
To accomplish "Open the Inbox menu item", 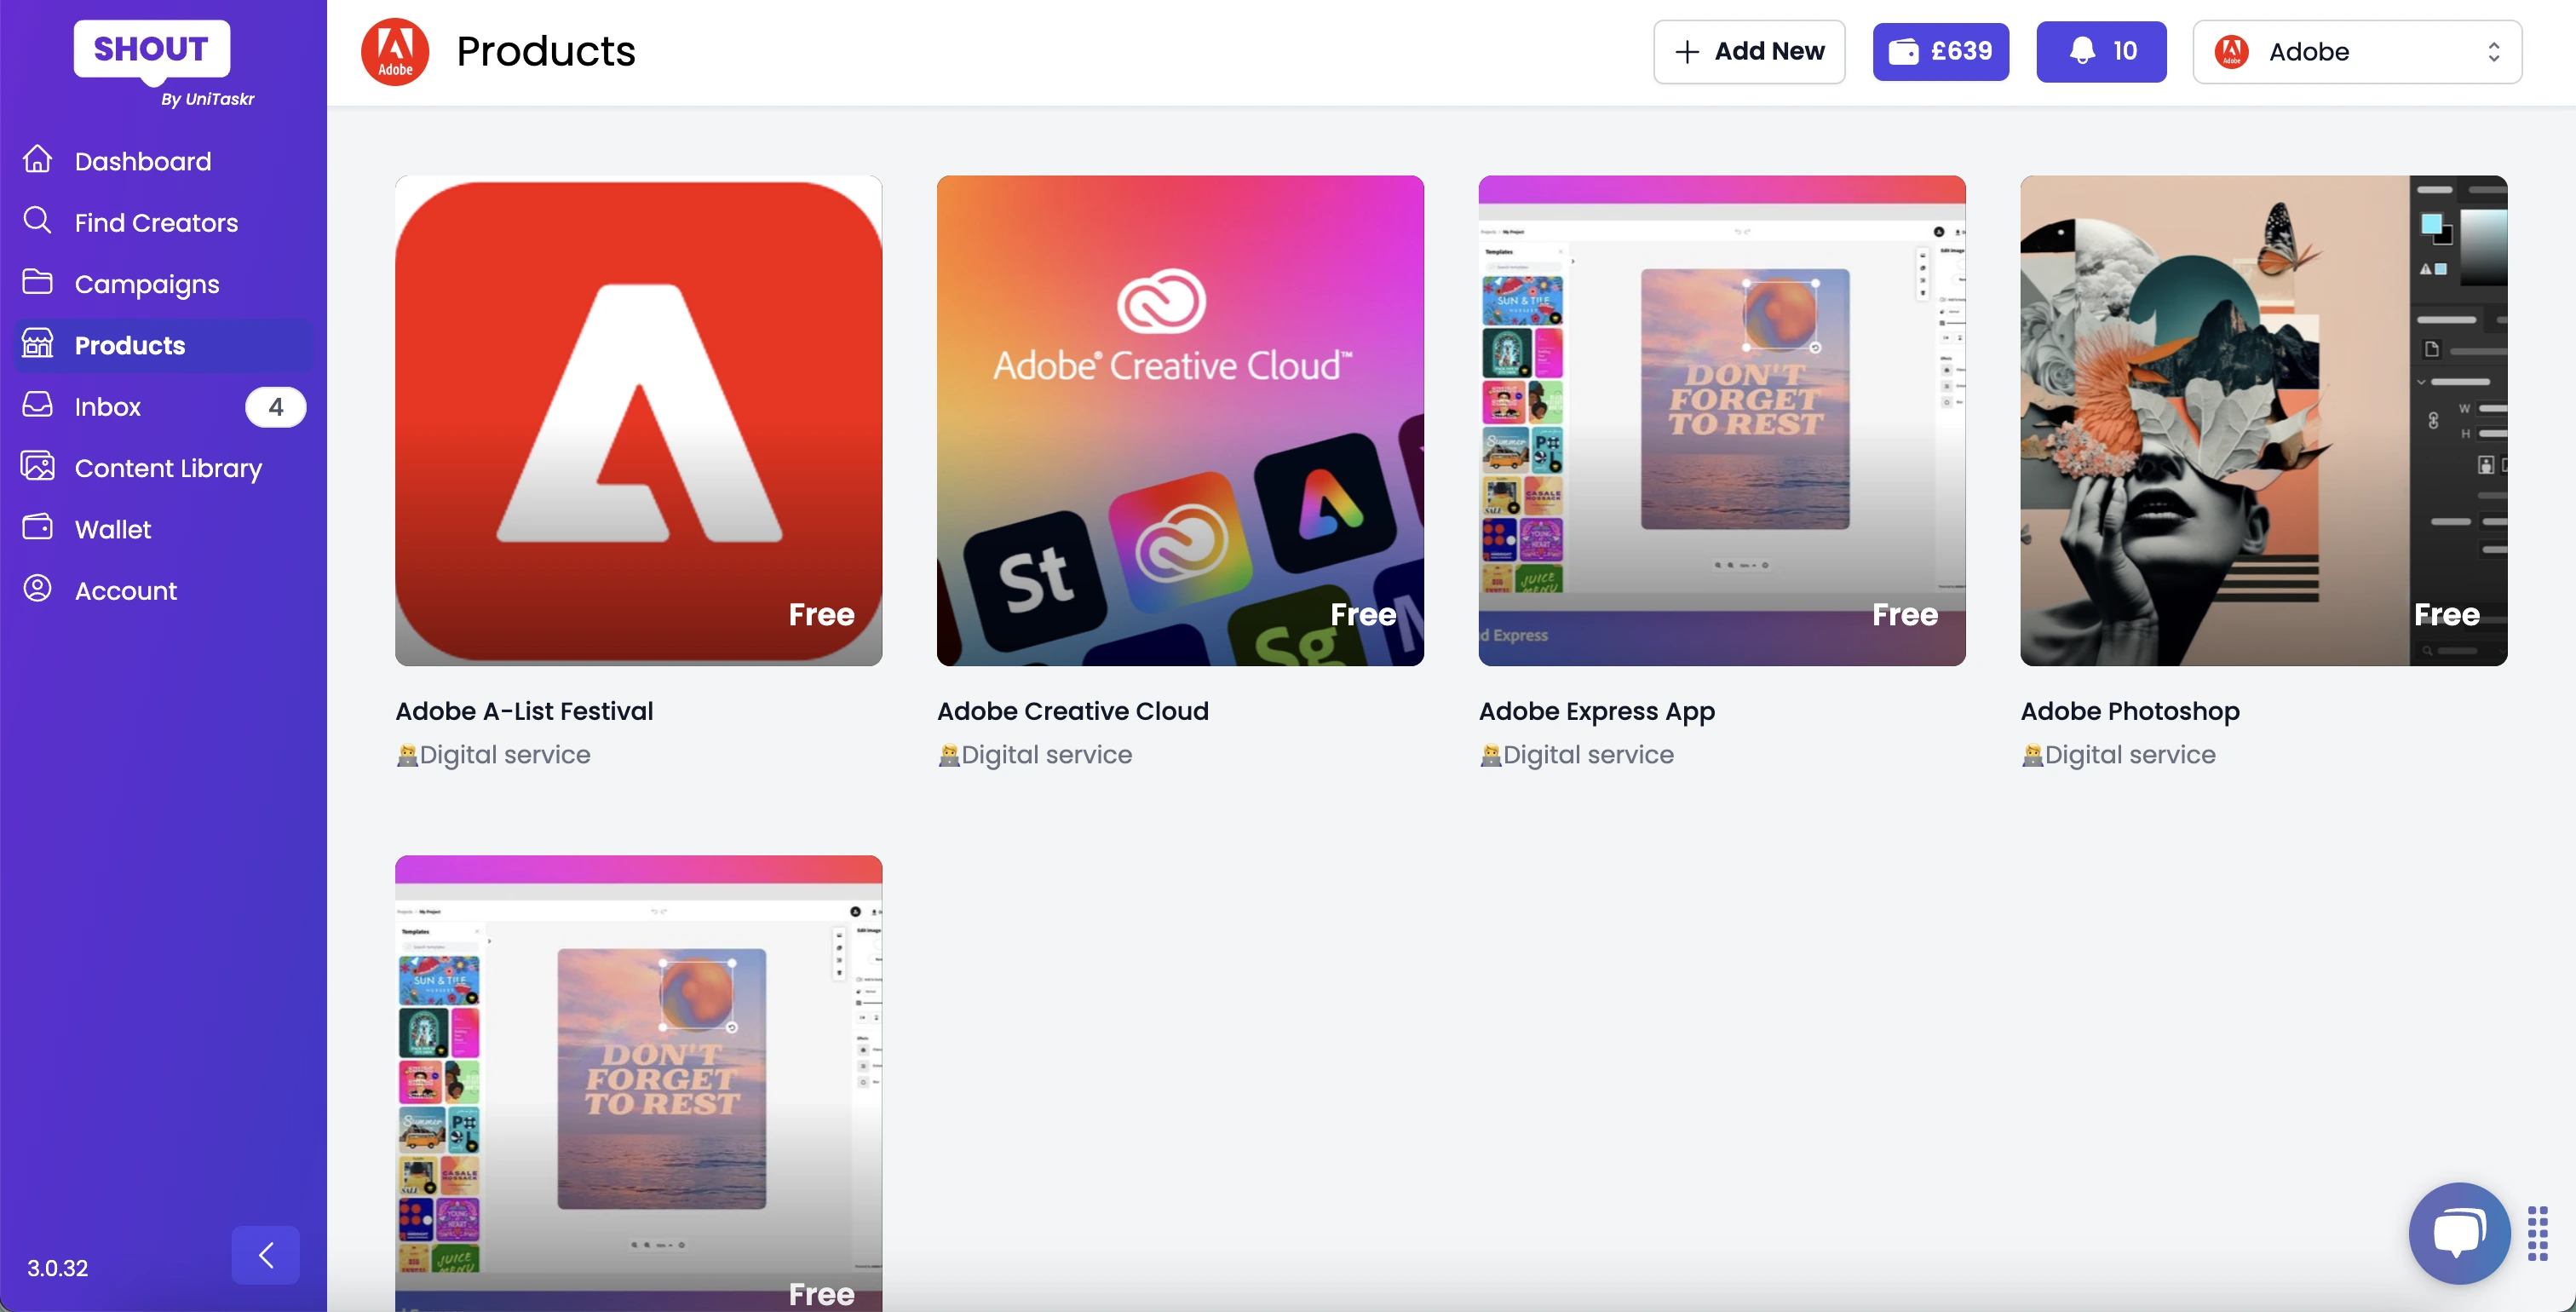I will tap(108, 407).
